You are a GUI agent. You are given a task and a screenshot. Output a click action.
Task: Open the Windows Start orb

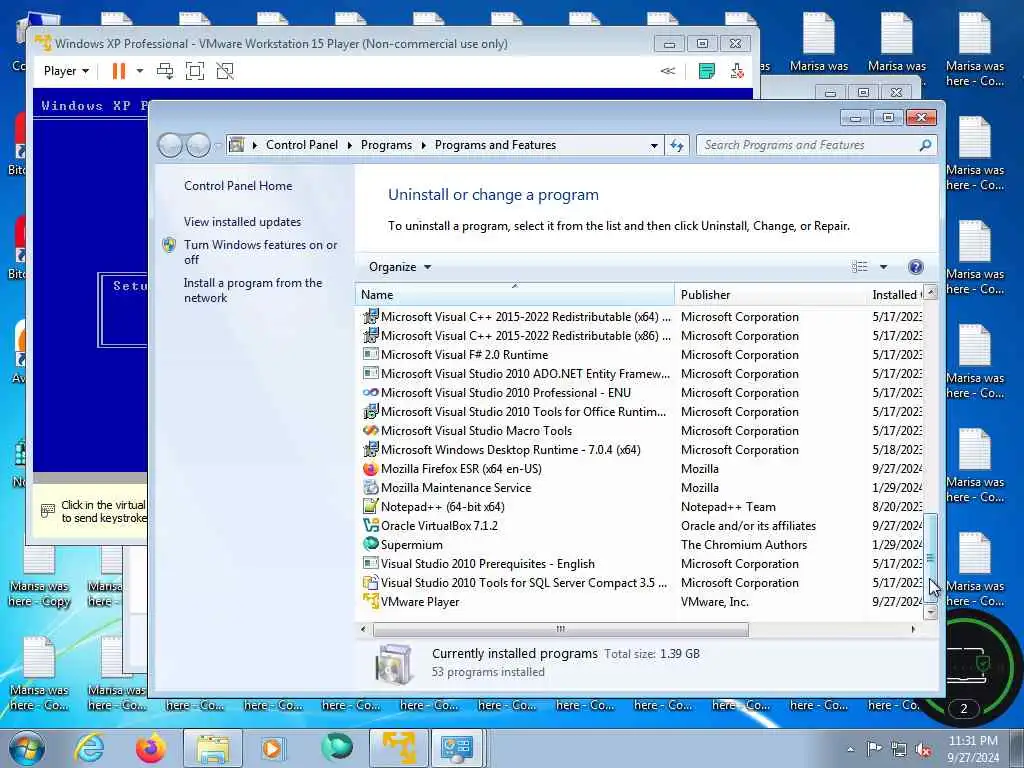click(27, 748)
